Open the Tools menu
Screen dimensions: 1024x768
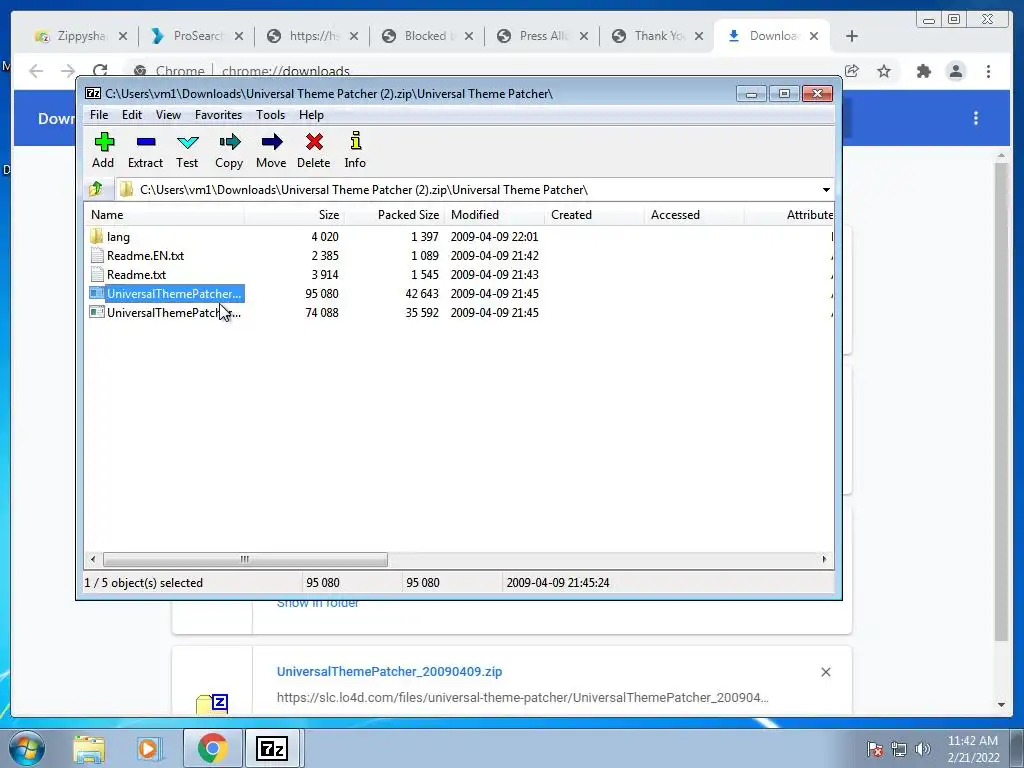tap(270, 115)
